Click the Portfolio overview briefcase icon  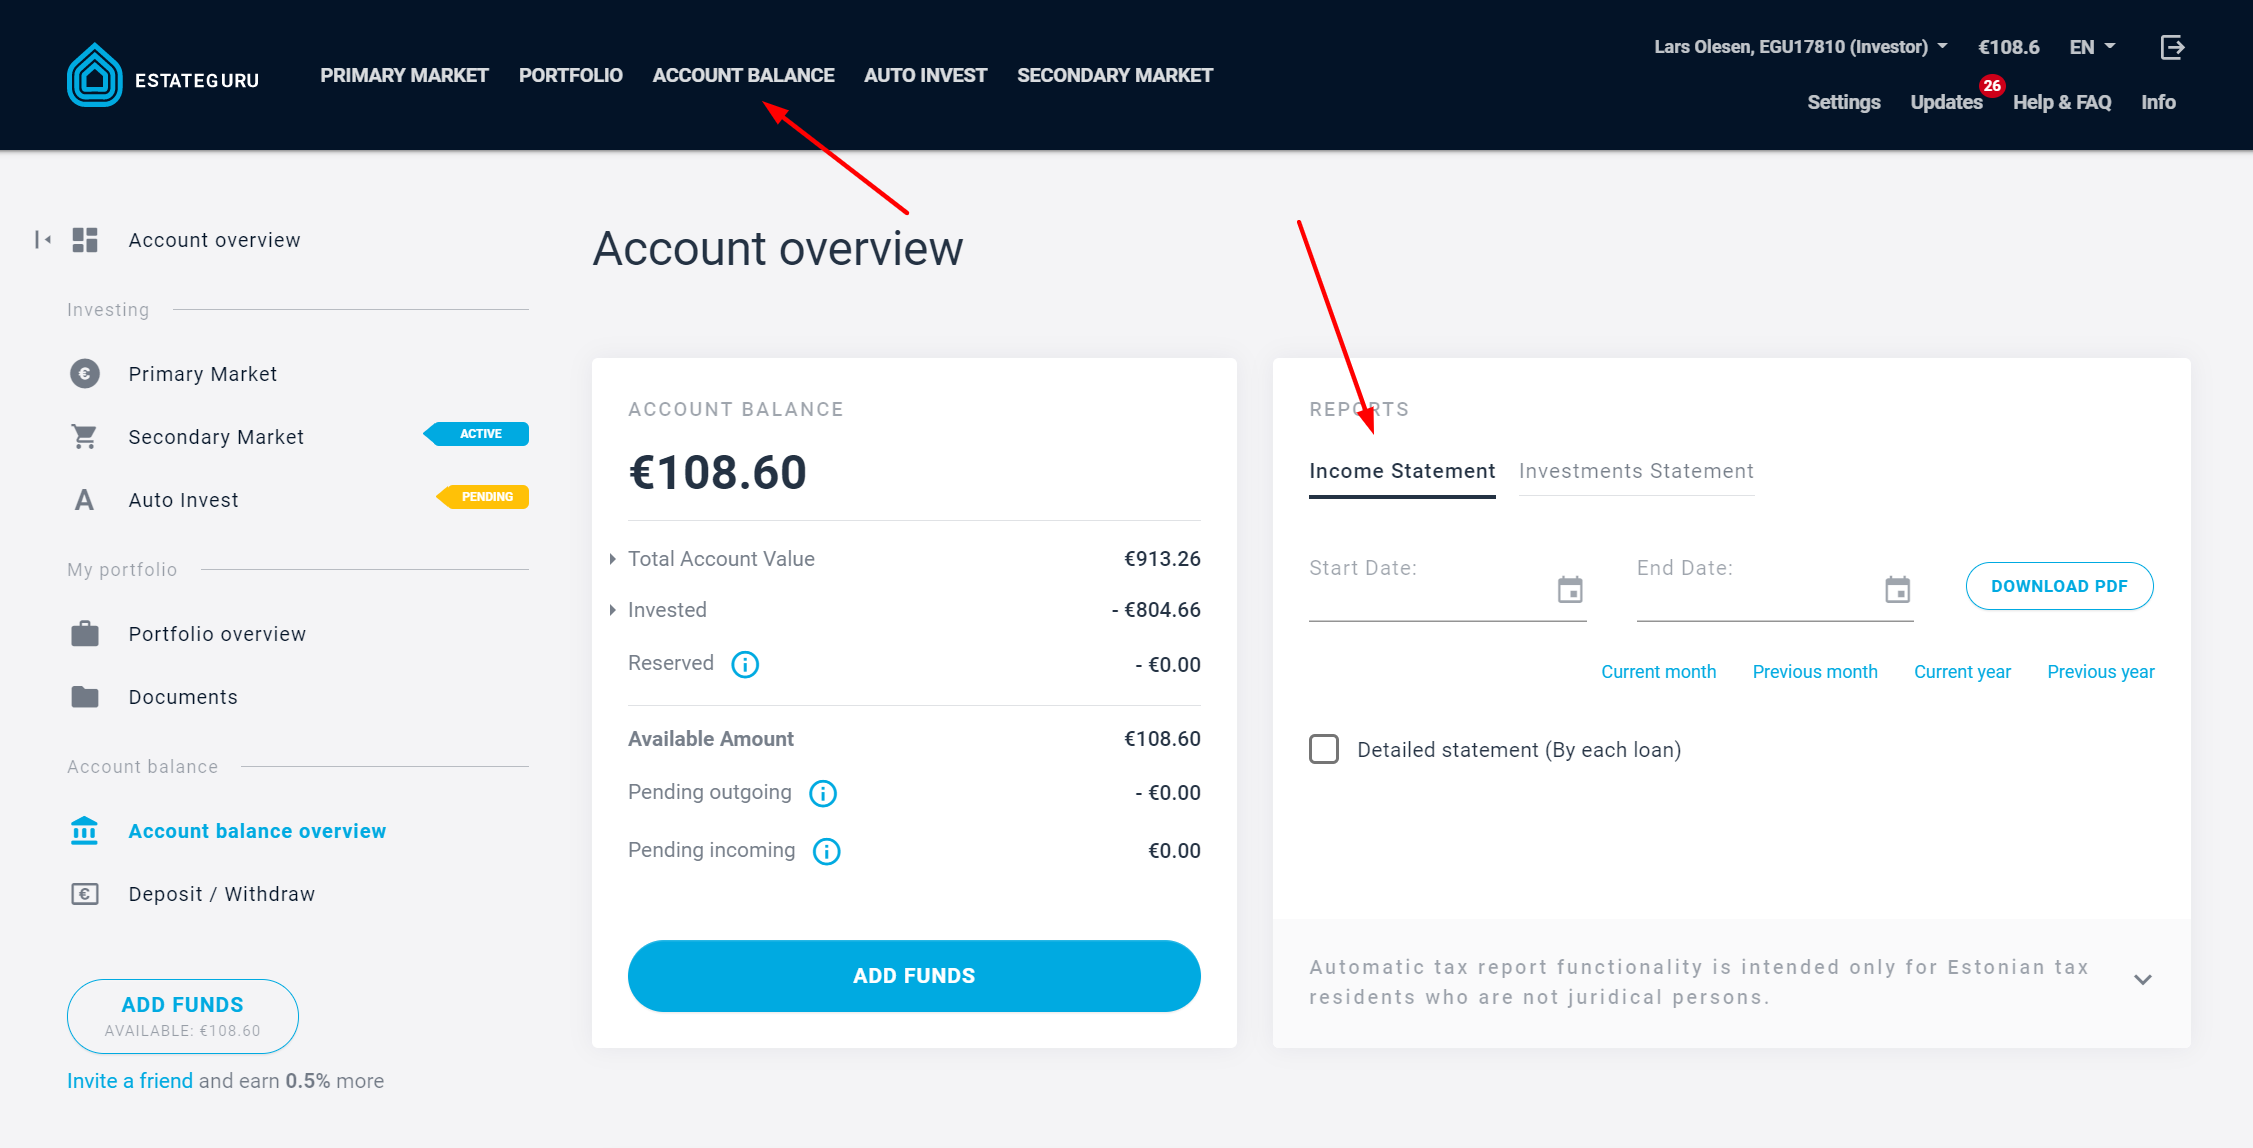(85, 633)
